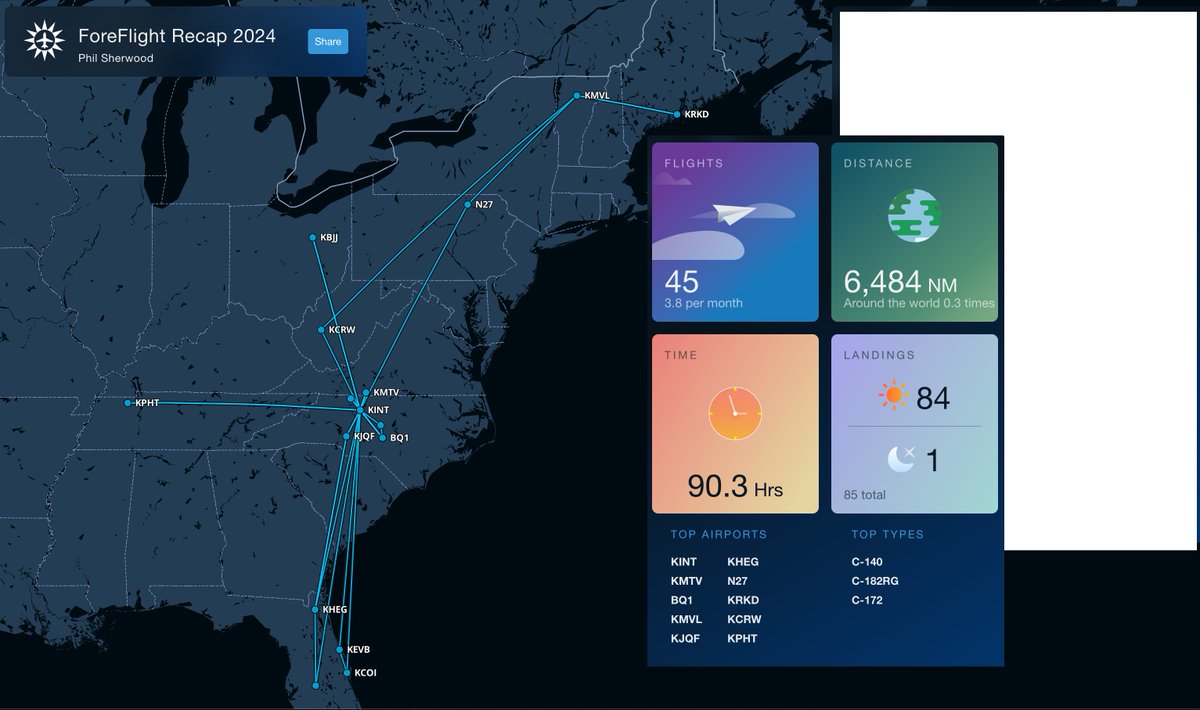The width and height of the screenshot is (1200, 710).
Task: Click C-172 in Top Types list
Action: 867,600
